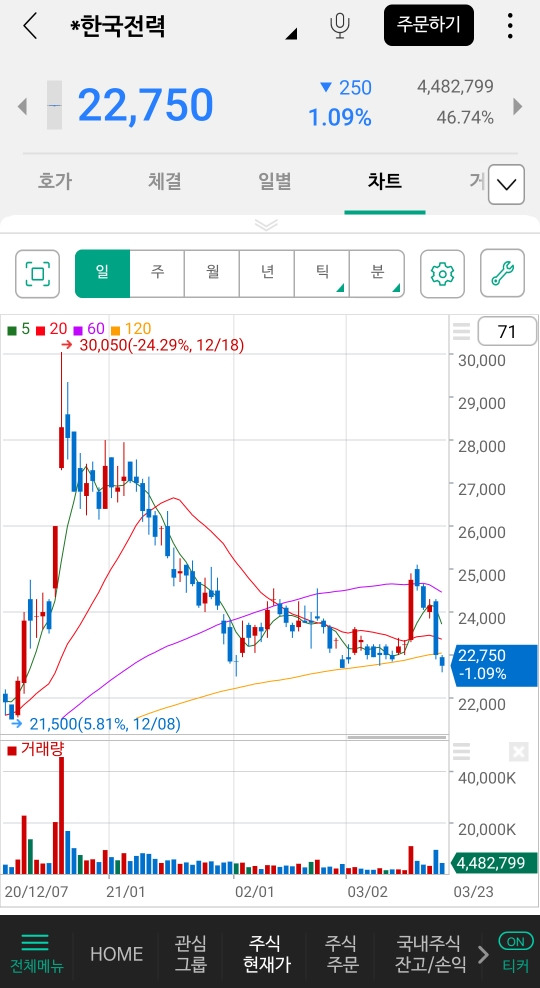540x988 pixels.
Task: Tap price chart hamburger menu icon
Action: point(462,331)
